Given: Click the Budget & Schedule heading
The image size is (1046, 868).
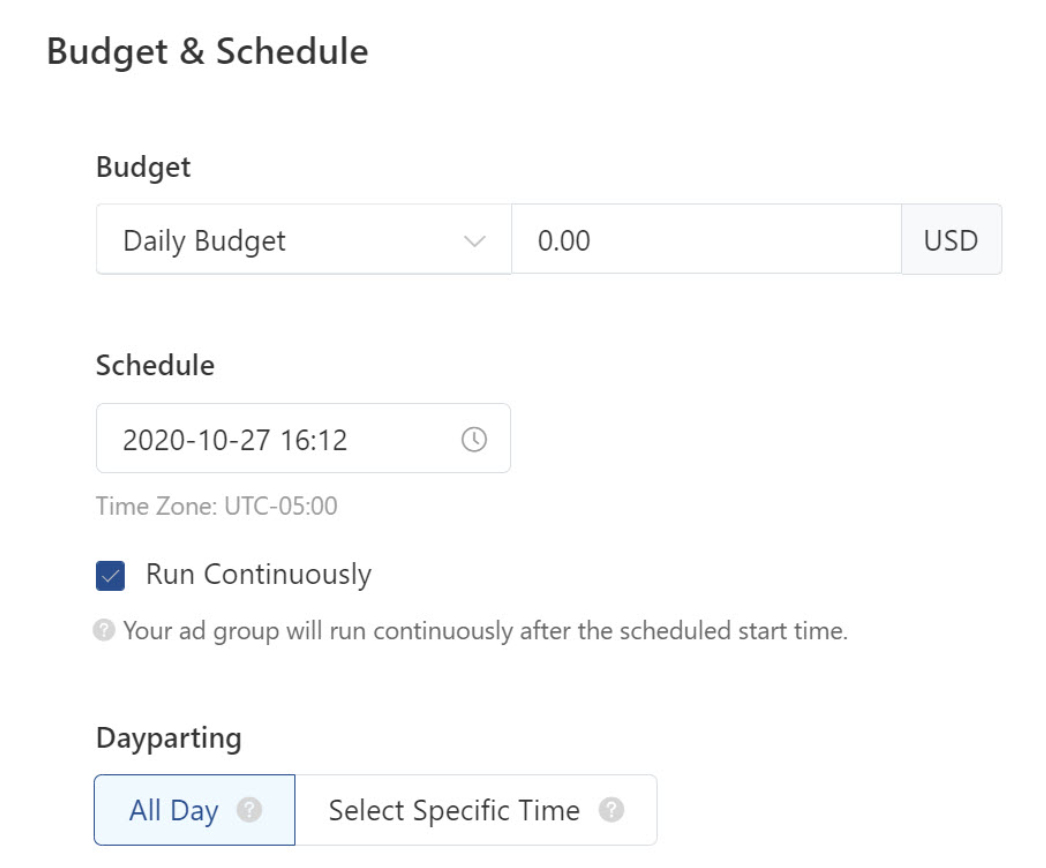Looking at the screenshot, I should pos(207,51).
